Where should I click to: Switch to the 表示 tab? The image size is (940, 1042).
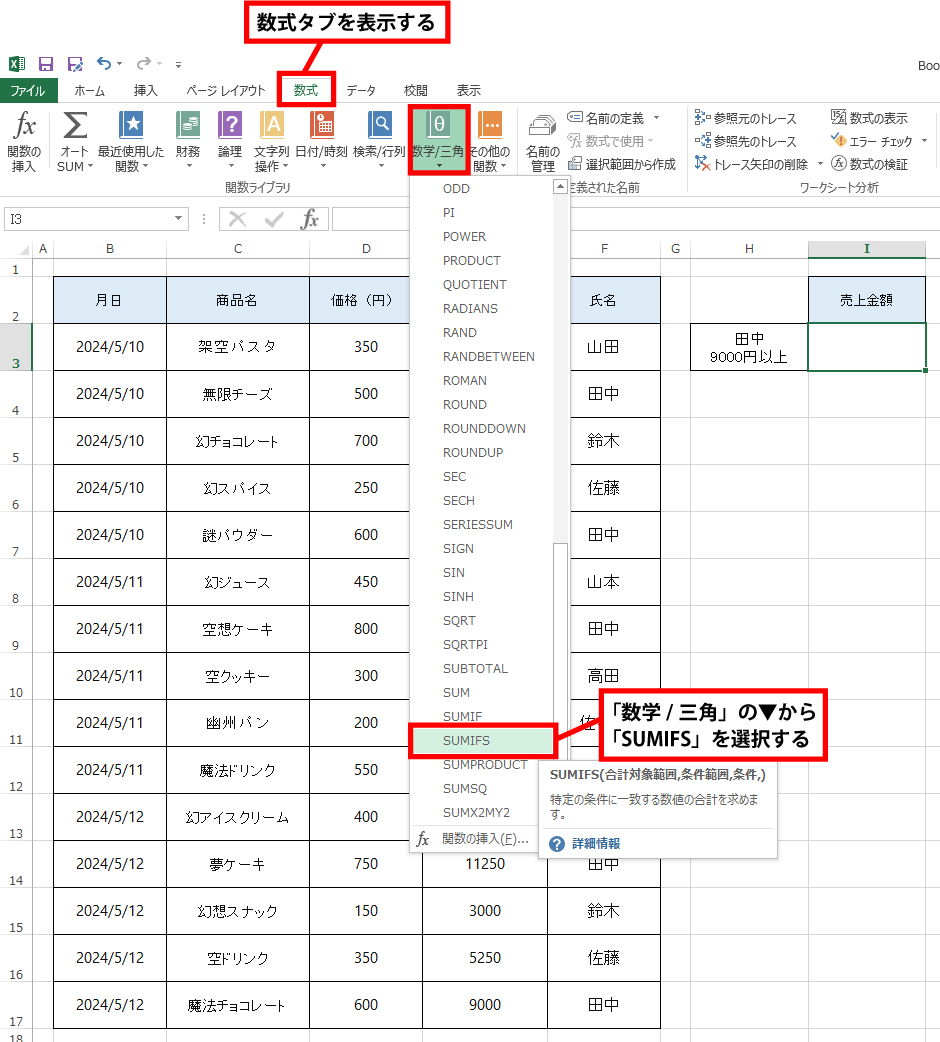coord(468,90)
